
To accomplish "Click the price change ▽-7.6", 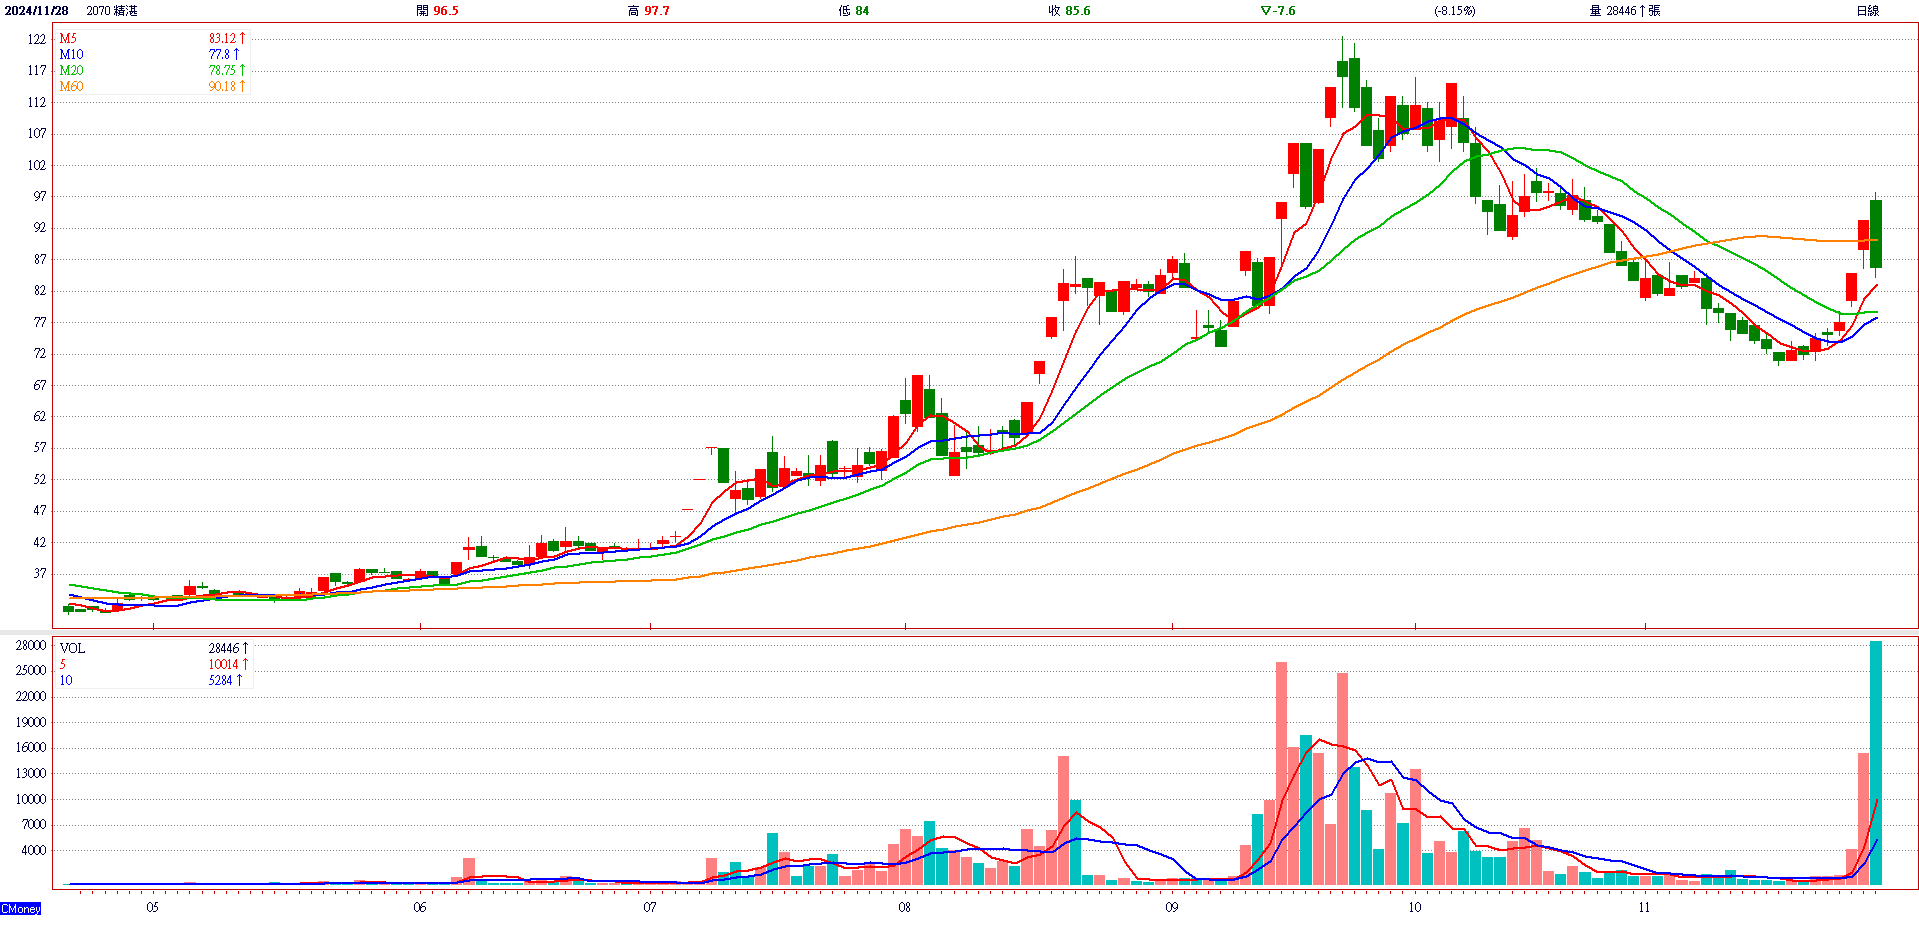I will [x=1278, y=11].
